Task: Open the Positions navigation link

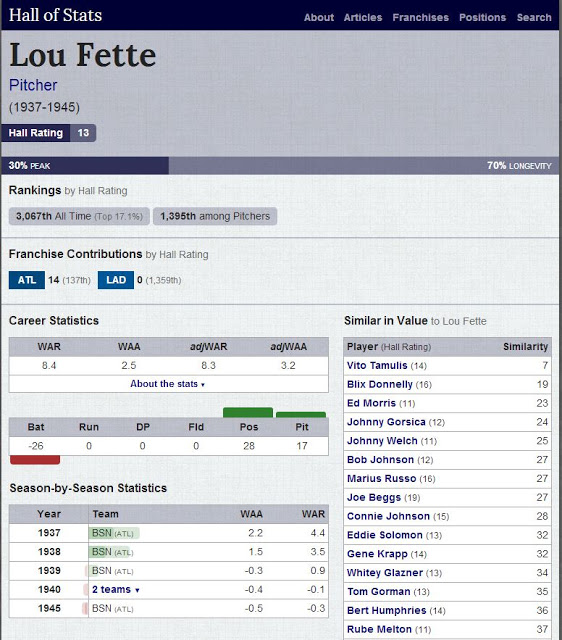Action: click(482, 18)
